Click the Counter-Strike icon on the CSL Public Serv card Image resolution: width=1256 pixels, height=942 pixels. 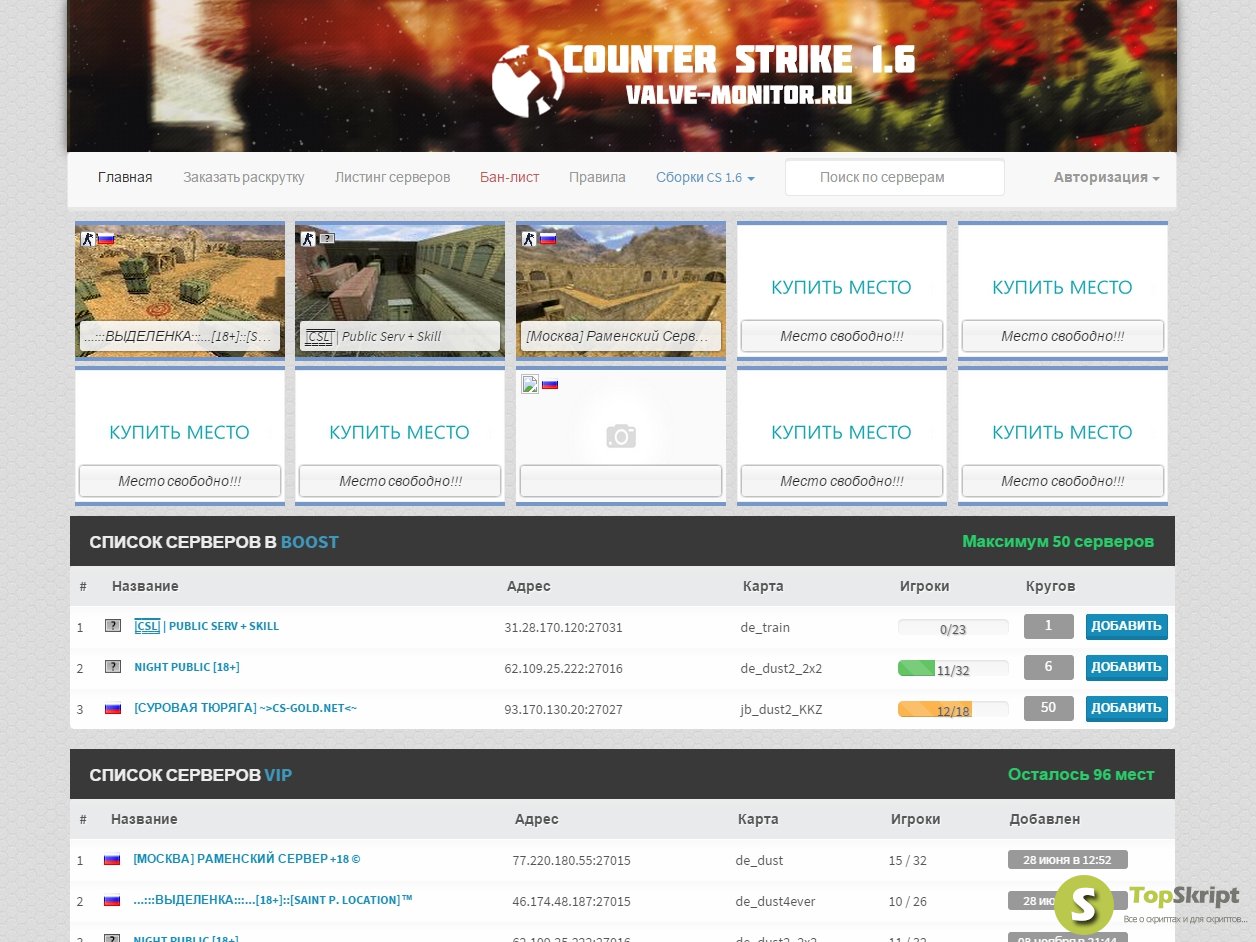point(308,239)
